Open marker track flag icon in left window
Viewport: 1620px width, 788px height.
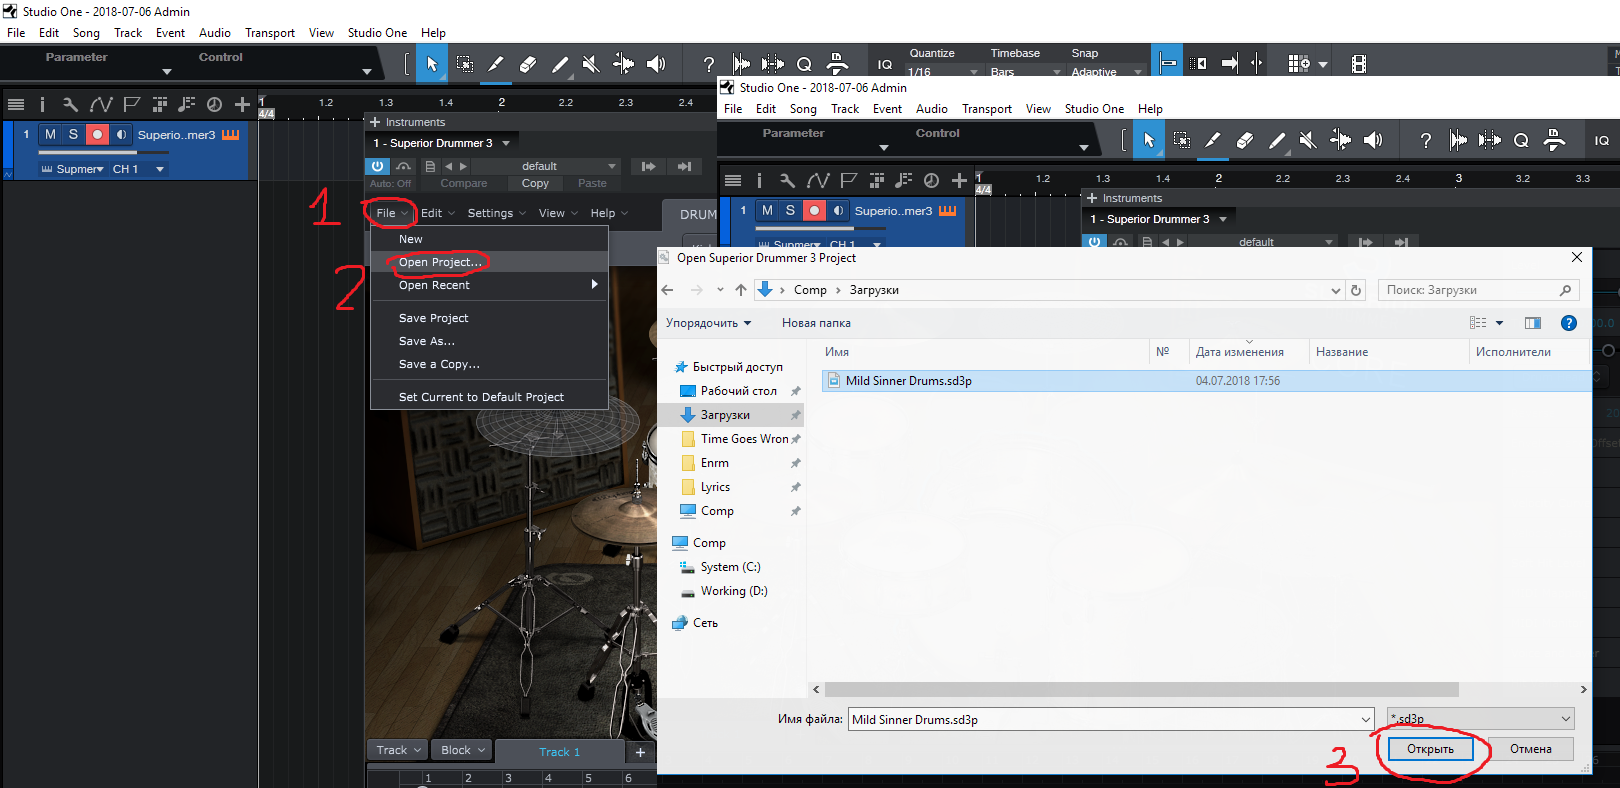point(130,104)
